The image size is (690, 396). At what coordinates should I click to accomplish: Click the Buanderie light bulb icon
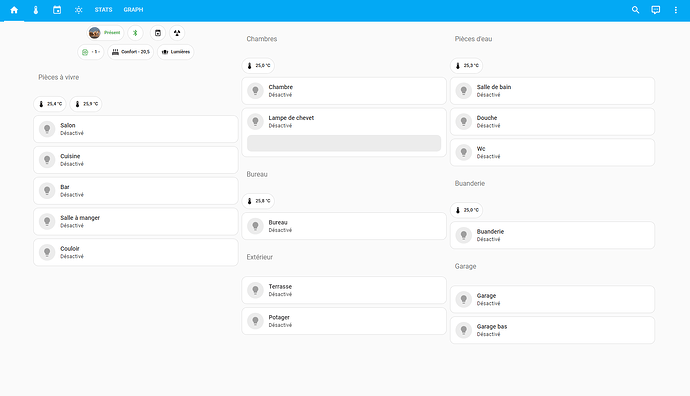tap(463, 235)
